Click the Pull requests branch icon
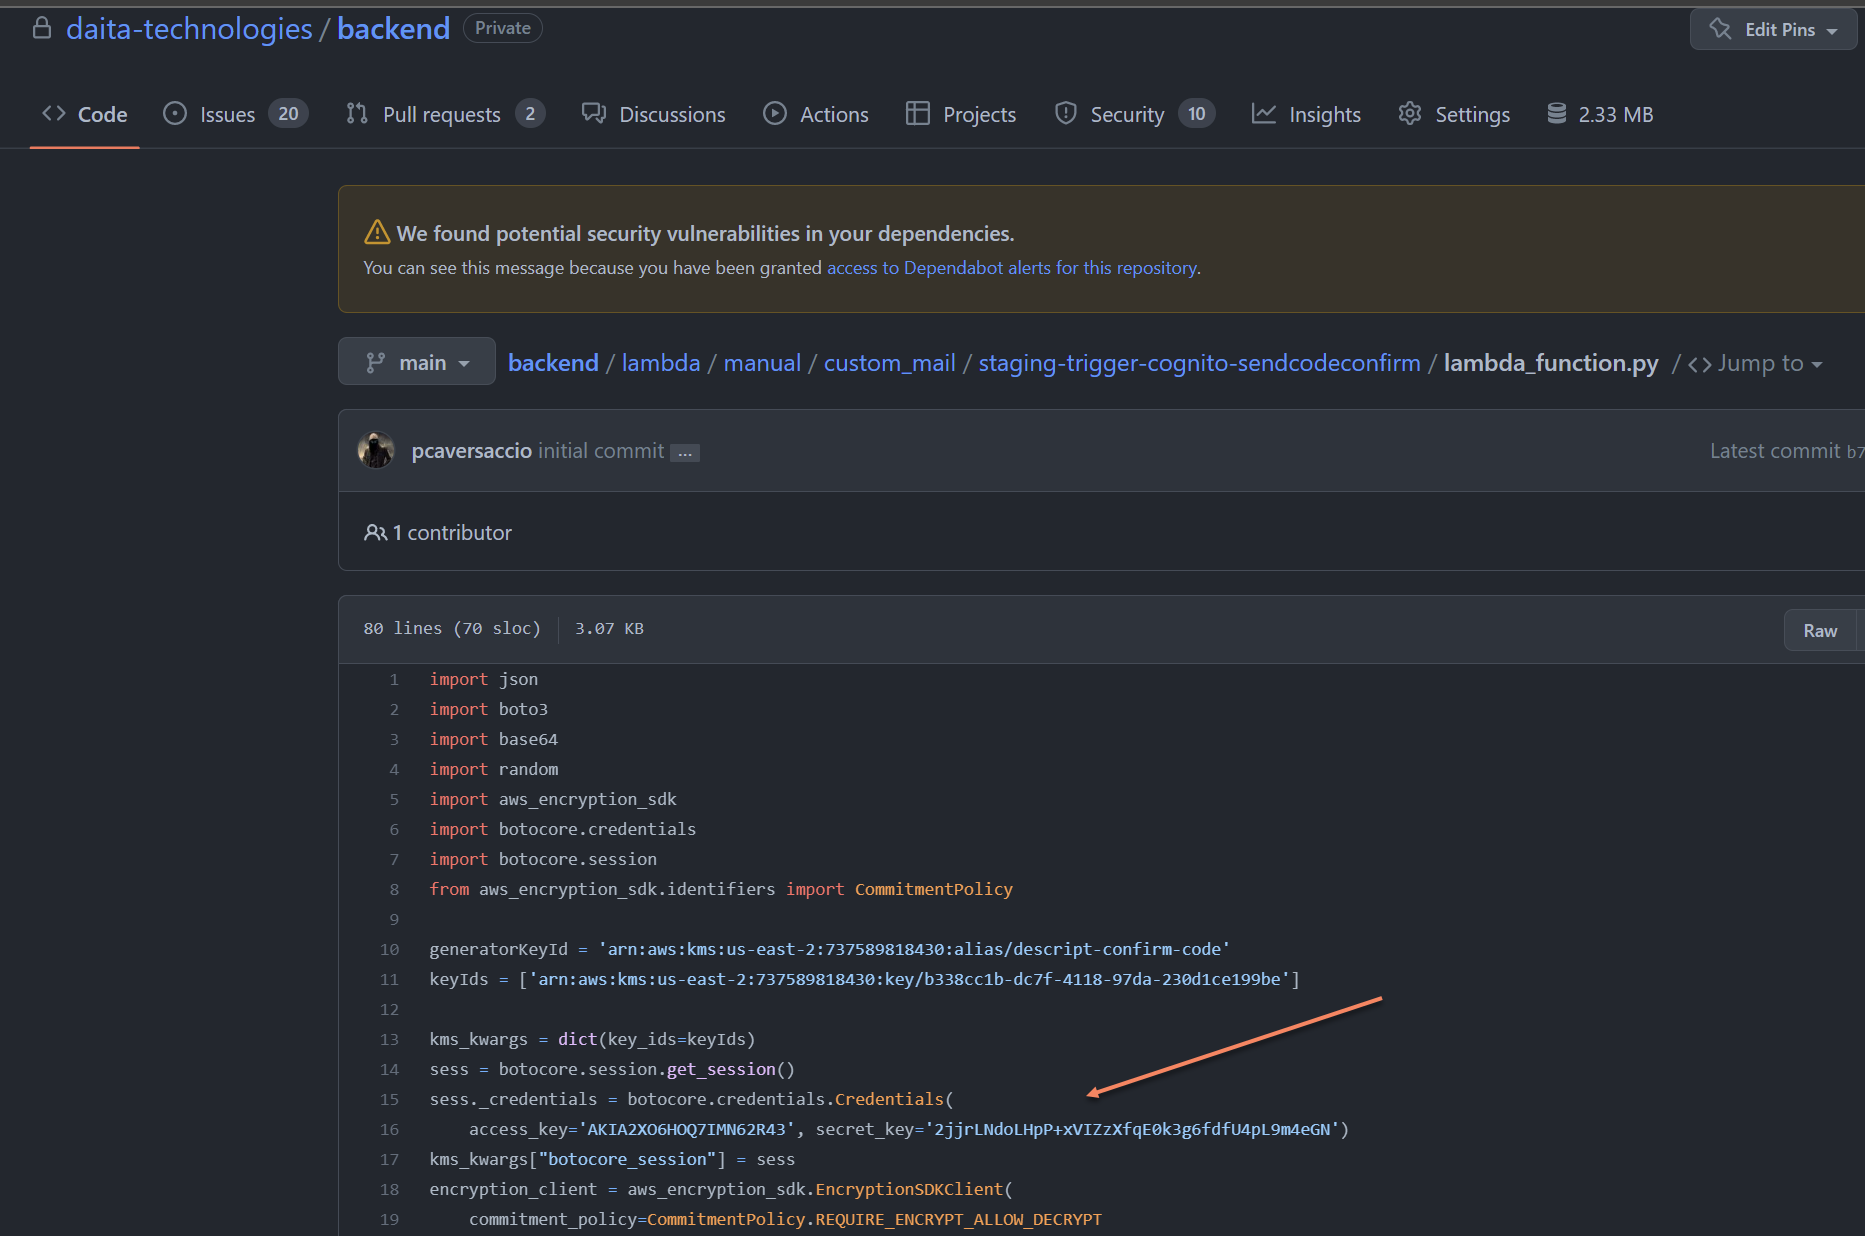The image size is (1865, 1236). [x=357, y=114]
